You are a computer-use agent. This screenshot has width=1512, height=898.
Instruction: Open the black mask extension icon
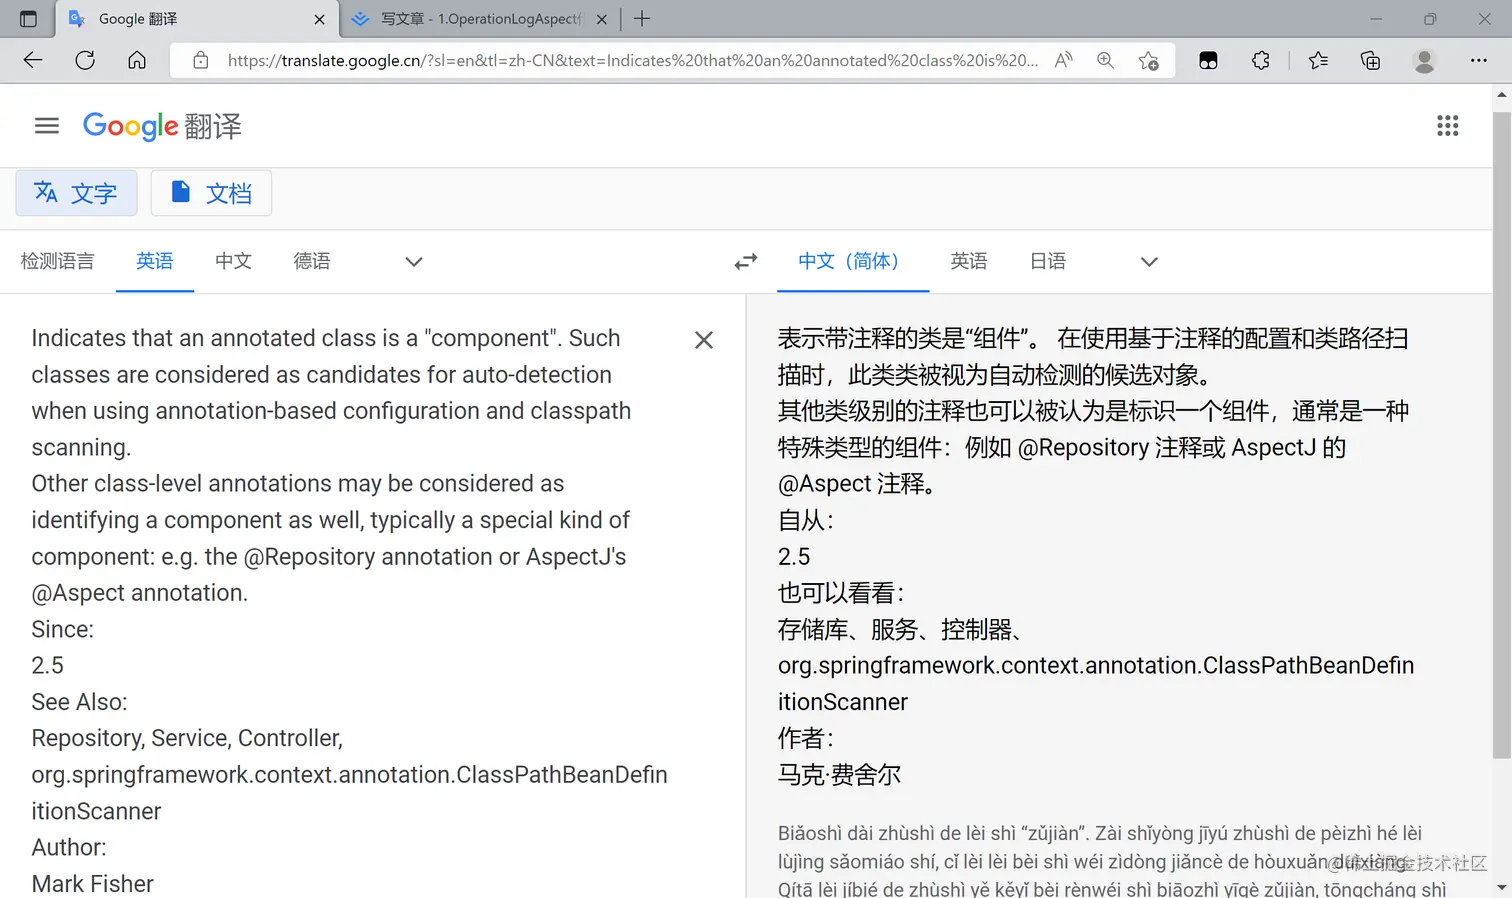pyautogui.click(x=1208, y=60)
